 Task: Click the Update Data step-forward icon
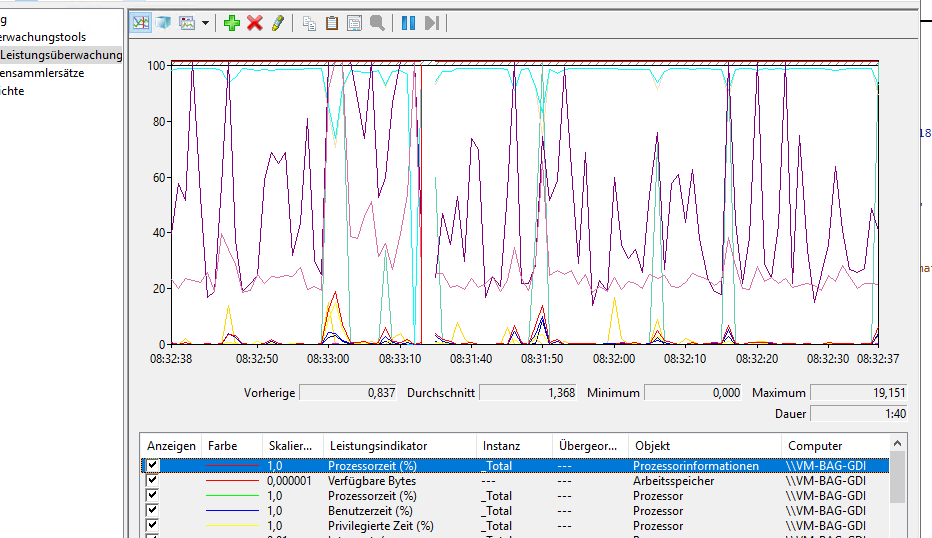(432, 23)
